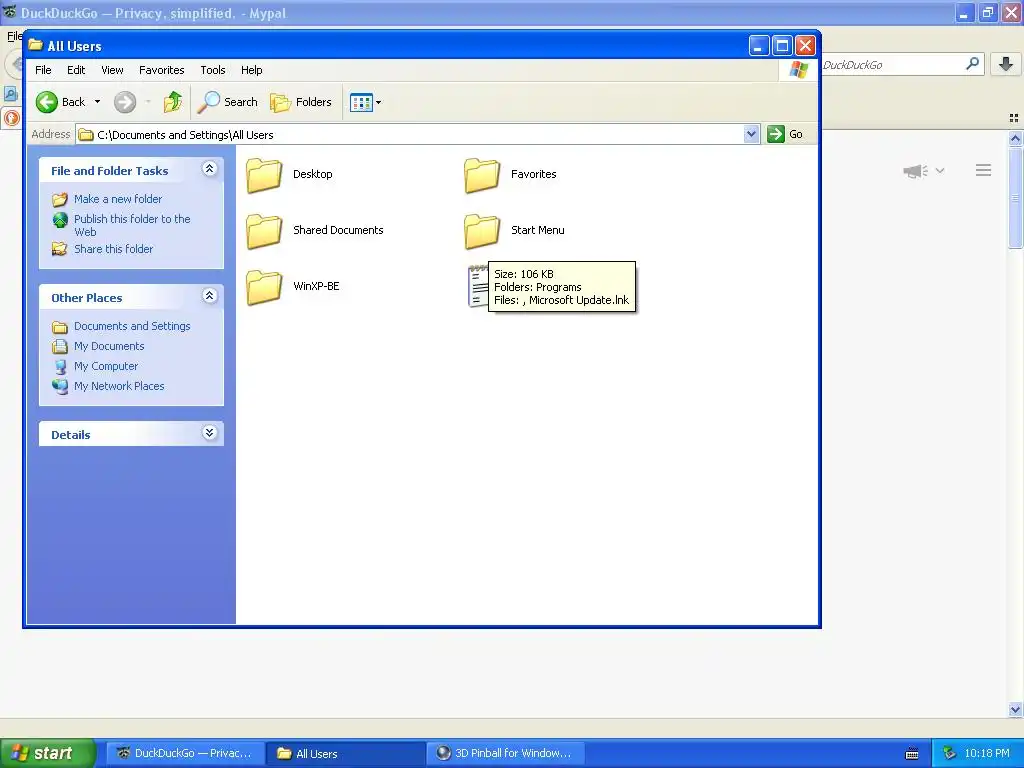Viewport: 1024px width, 768px height.
Task: Open the dropdown next to megaphone icon
Action: 940,170
